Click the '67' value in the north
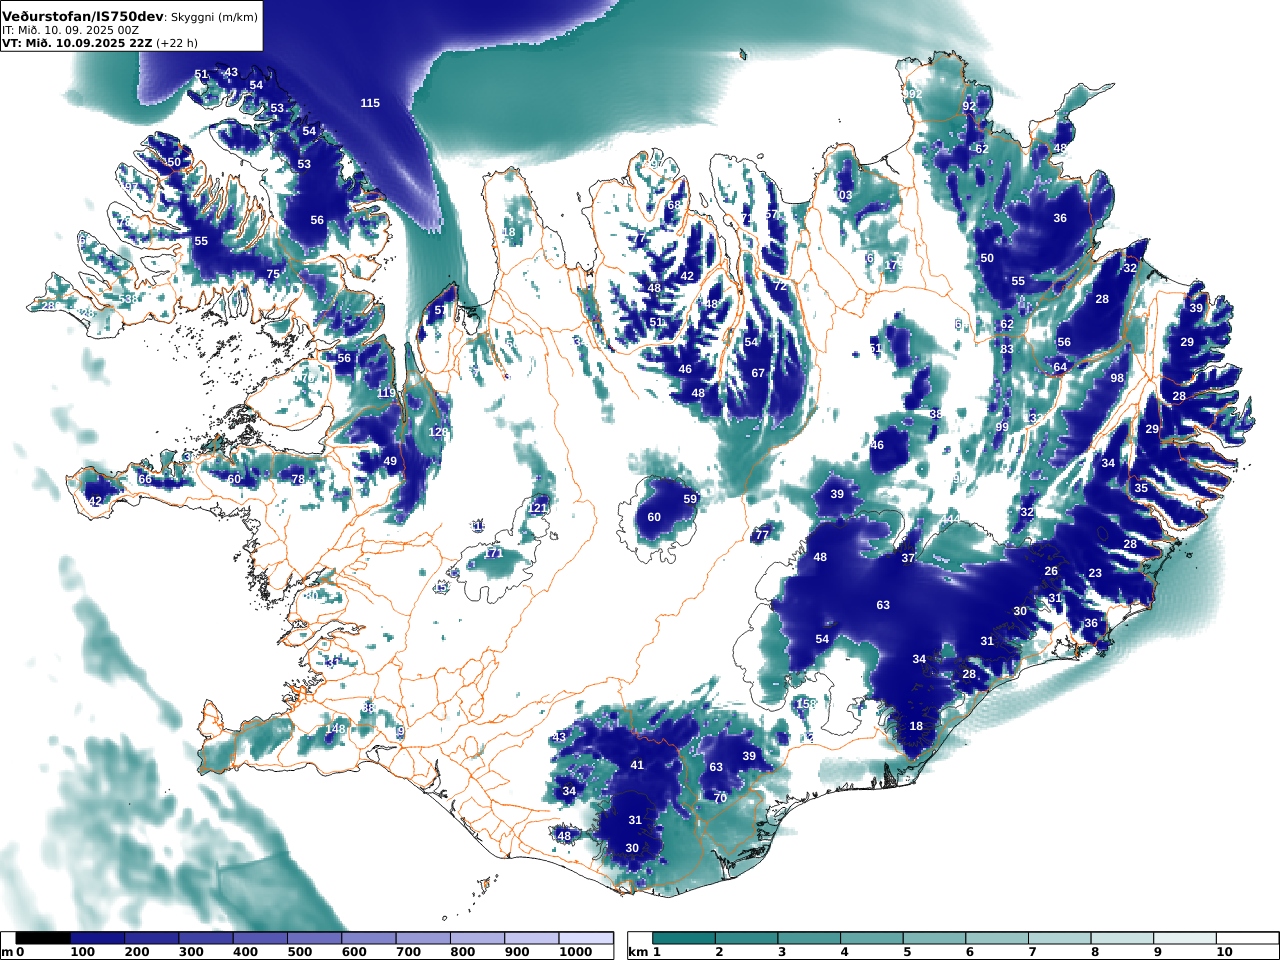 pyautogui.click(x=758, y=373)
